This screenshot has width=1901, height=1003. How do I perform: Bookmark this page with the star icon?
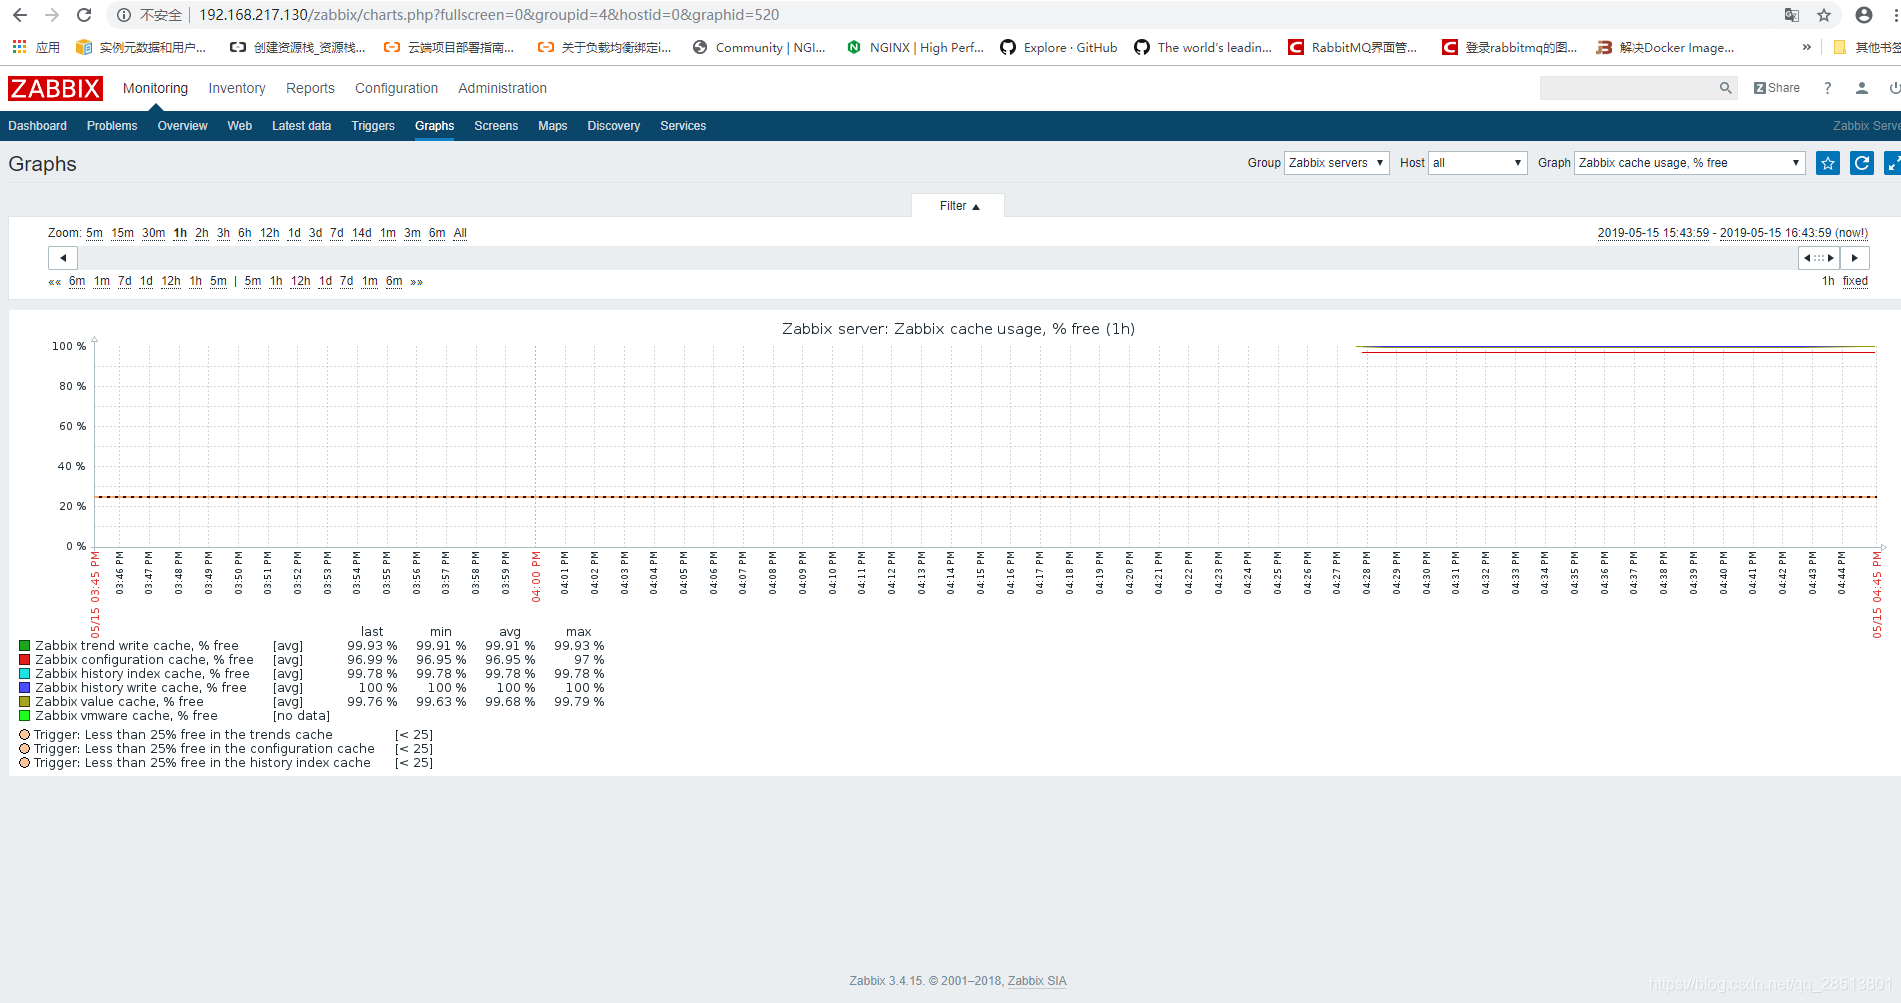coord(1824,15)
